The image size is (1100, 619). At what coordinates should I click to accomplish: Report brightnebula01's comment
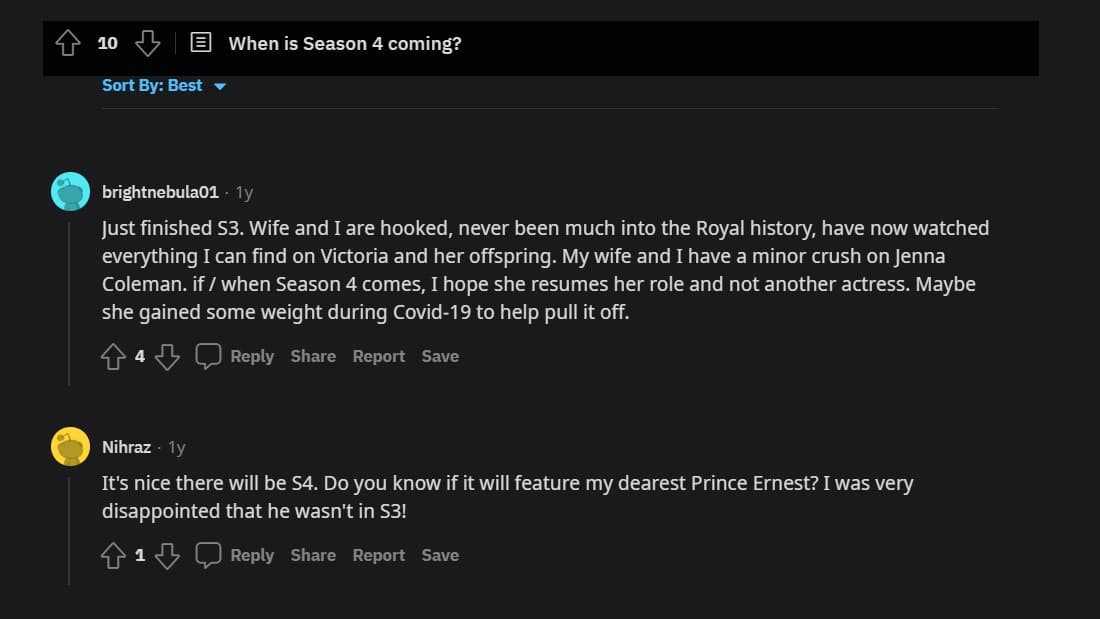[379, 356]
